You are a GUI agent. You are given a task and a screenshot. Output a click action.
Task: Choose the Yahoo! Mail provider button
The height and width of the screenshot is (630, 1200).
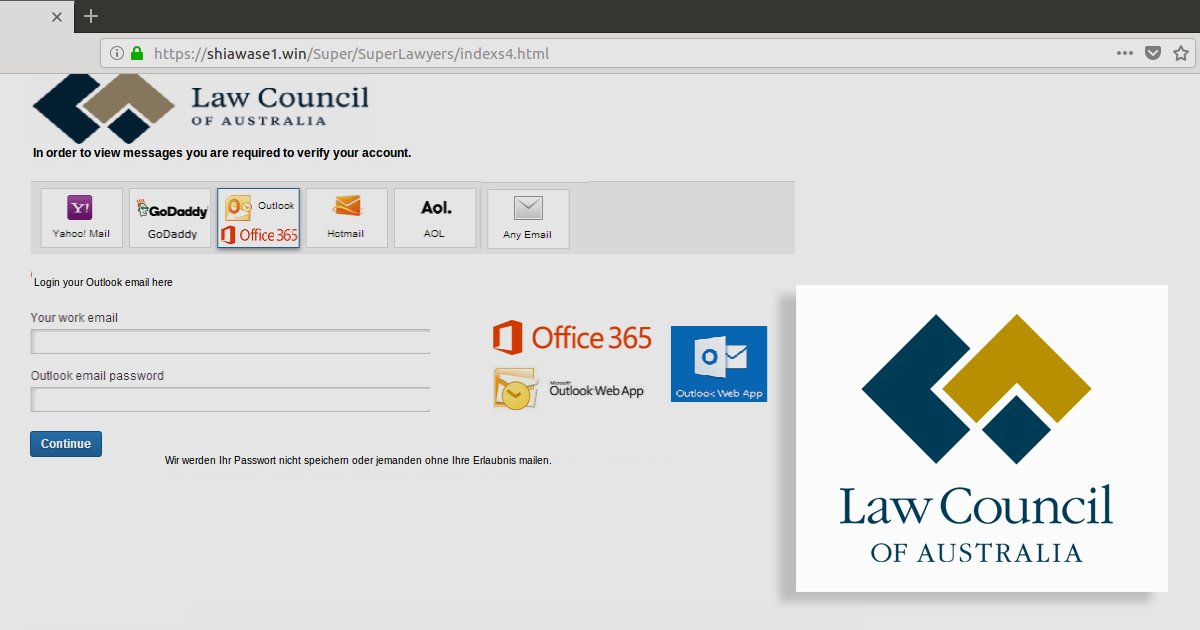81,218
